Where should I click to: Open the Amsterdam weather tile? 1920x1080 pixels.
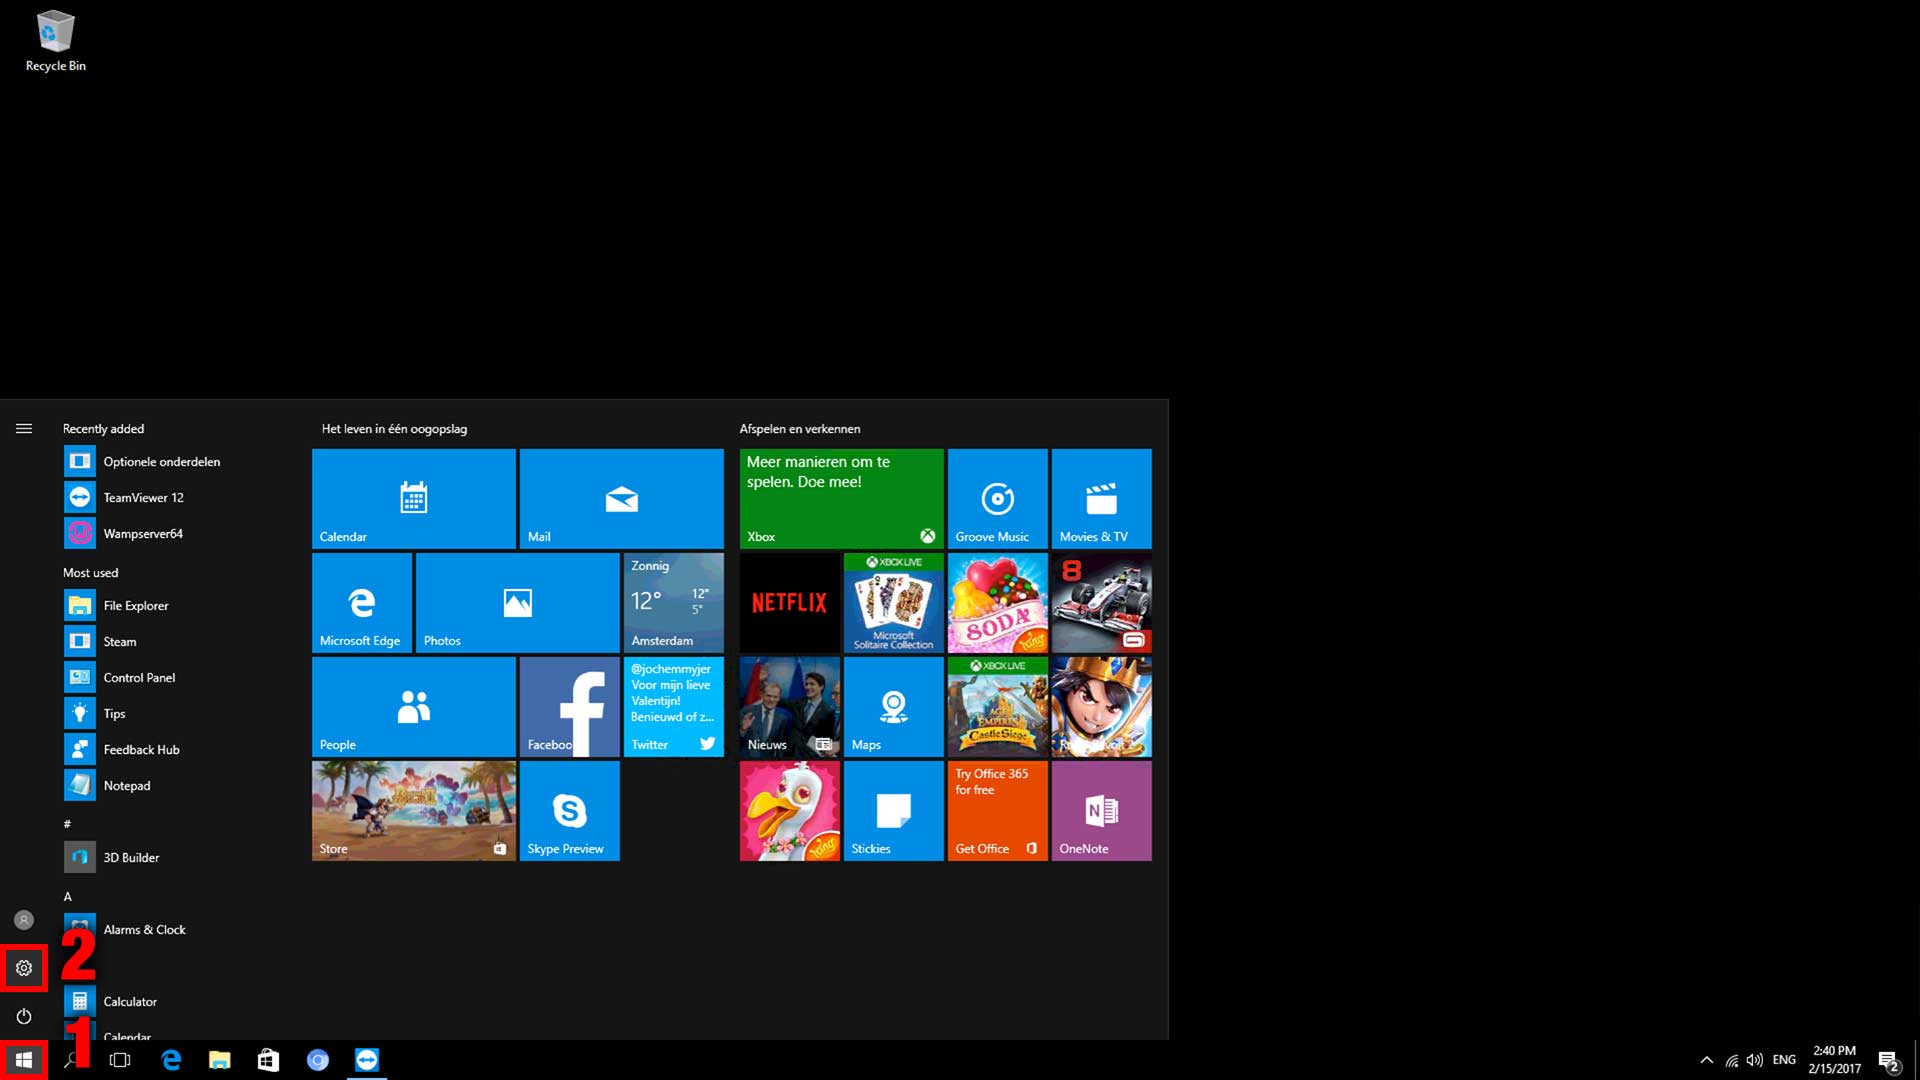674,603
